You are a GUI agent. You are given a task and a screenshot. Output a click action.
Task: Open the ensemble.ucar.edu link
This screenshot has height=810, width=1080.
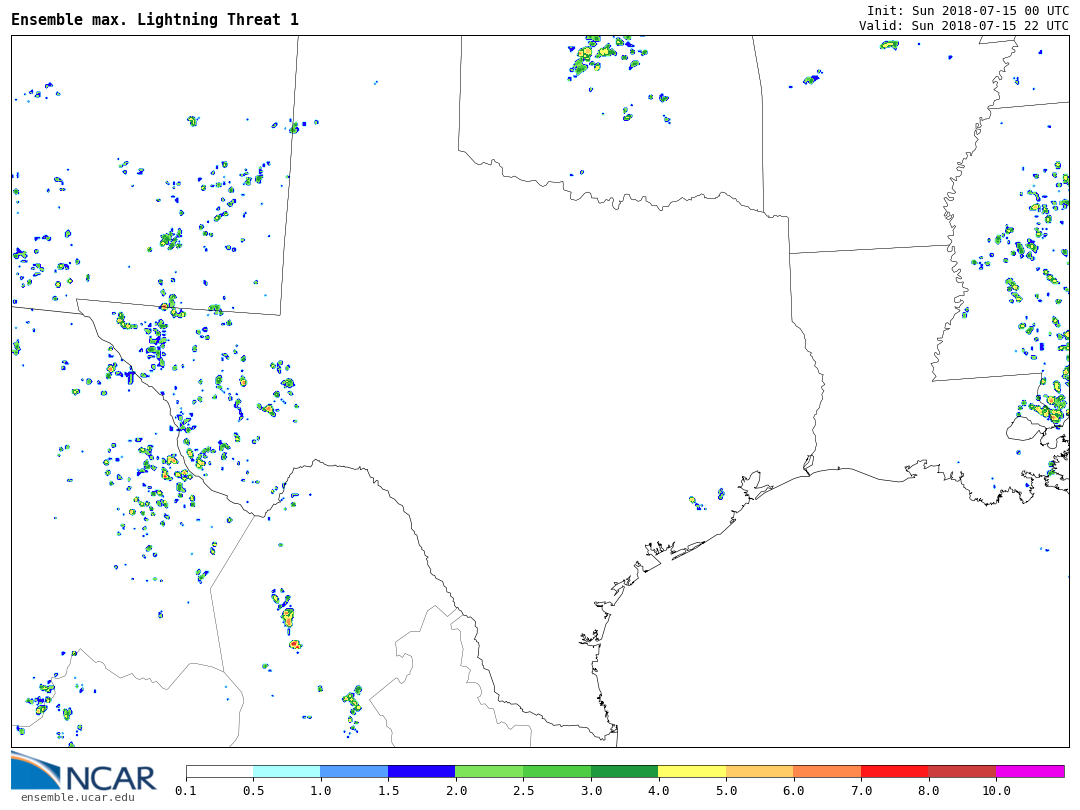click(77, 797)
